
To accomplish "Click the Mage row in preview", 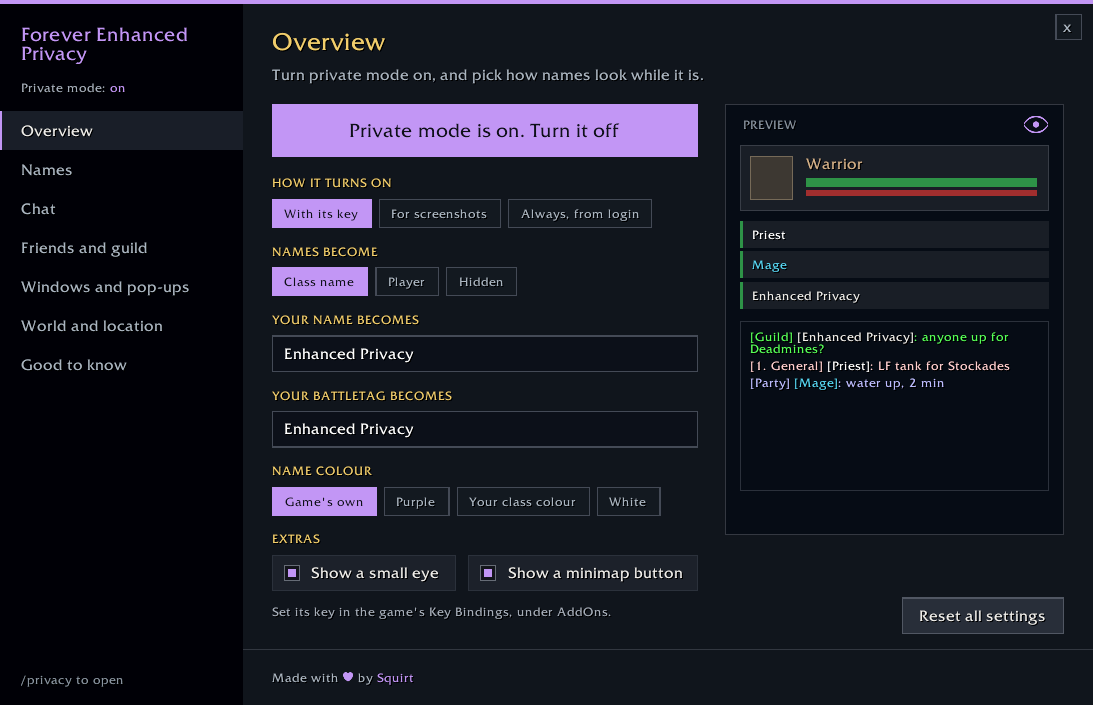I will coord(894,264).
